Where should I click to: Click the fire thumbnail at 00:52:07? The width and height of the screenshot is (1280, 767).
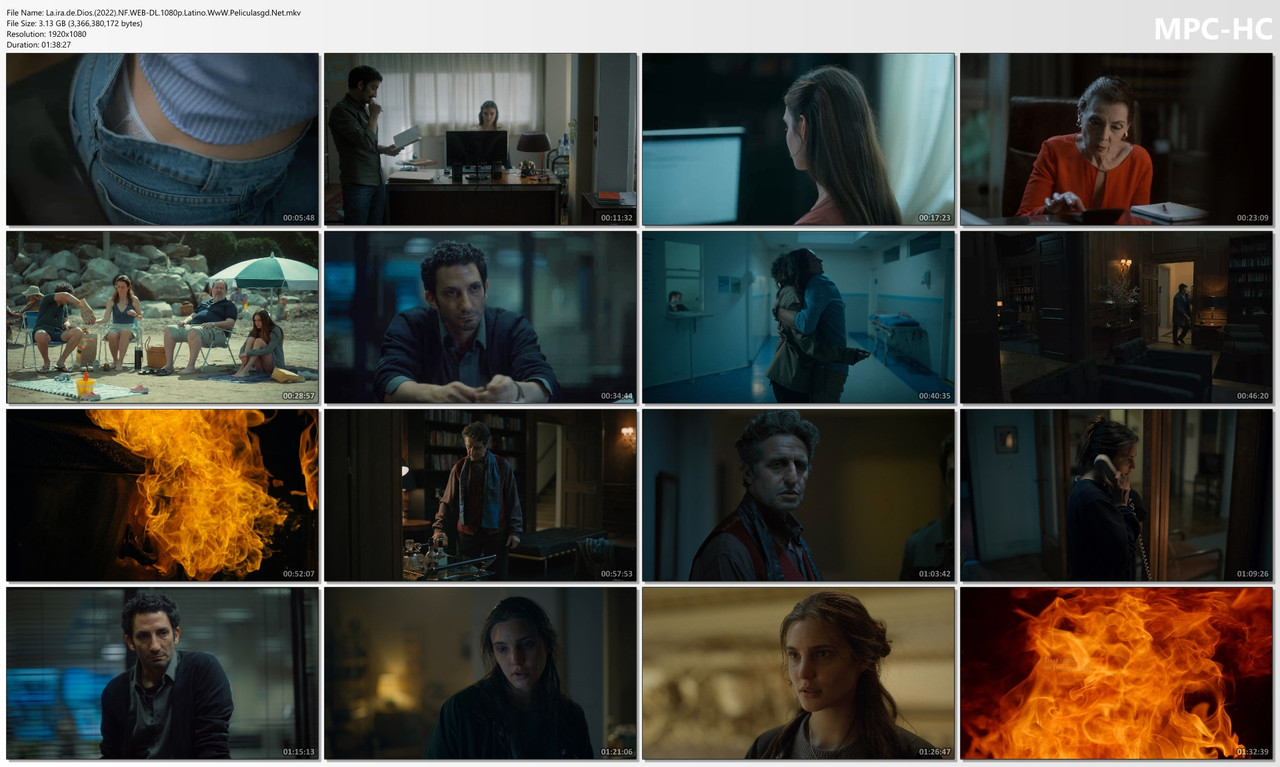[162, 495]
